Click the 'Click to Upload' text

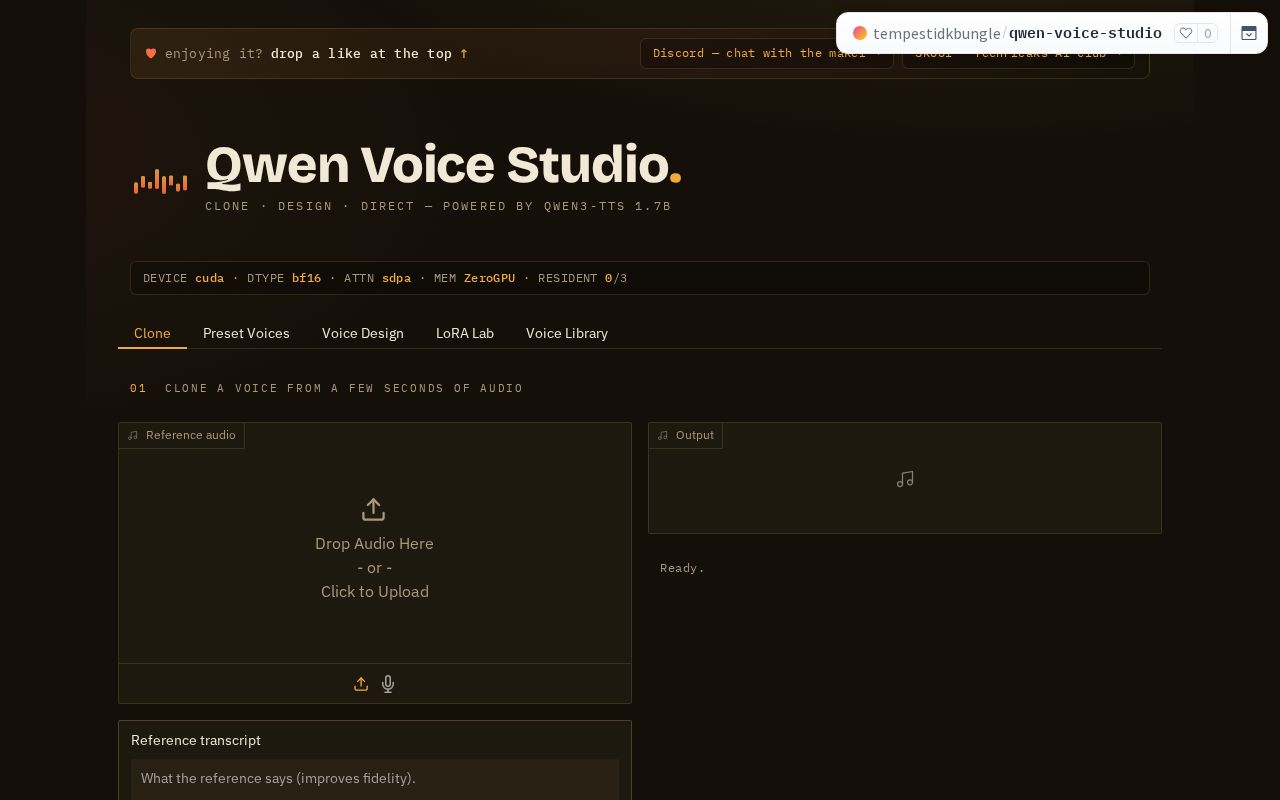(x=375, y=591)
